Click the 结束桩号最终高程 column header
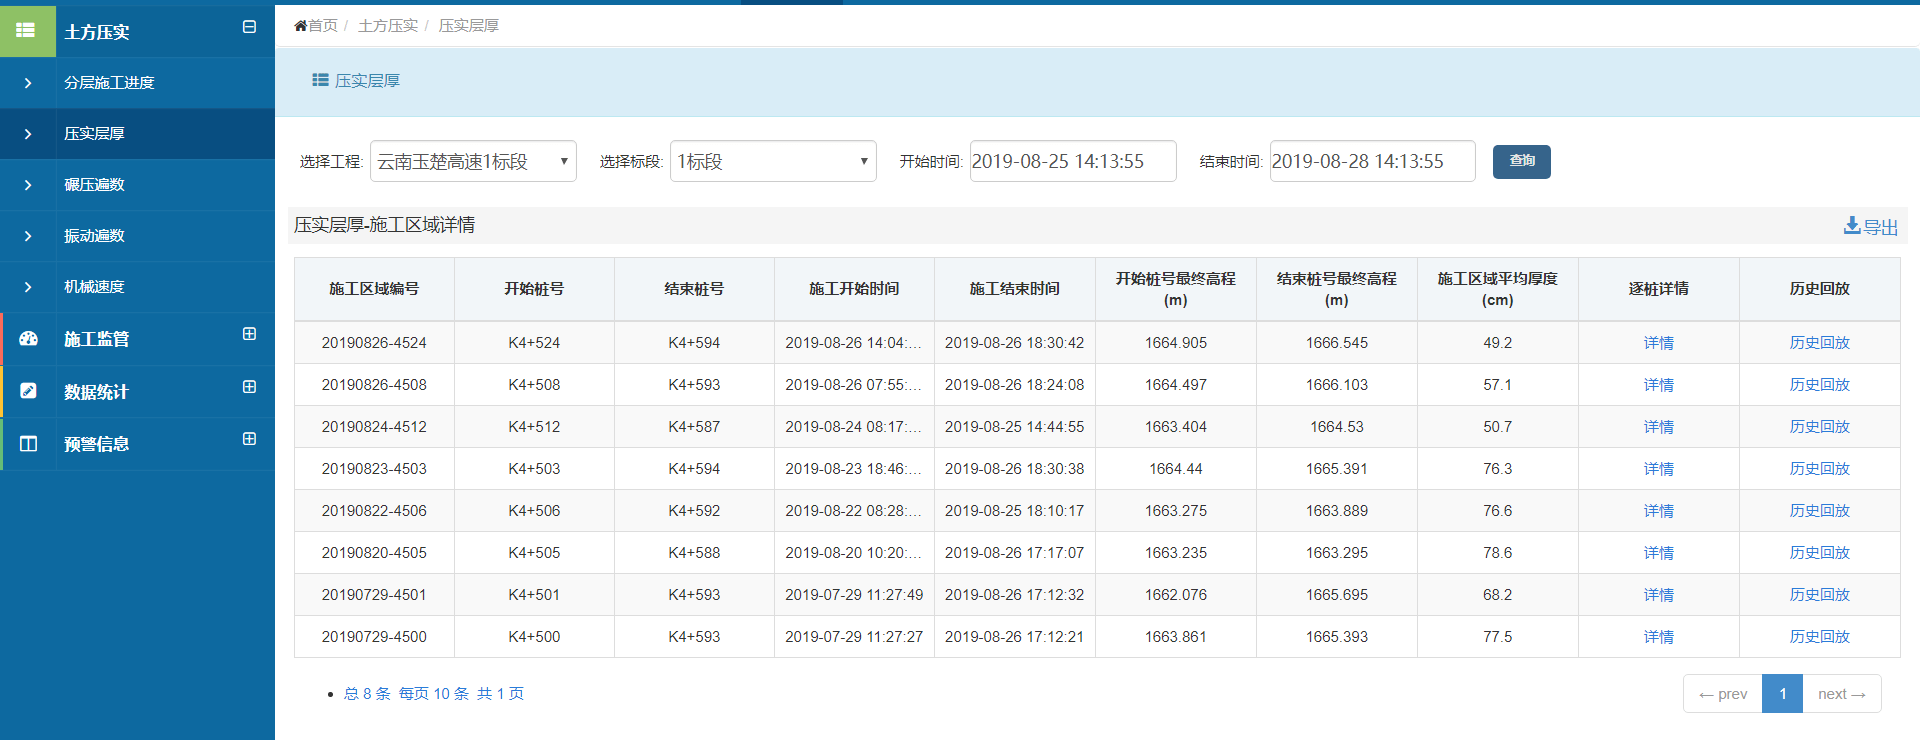 [x=1337, y=289]
